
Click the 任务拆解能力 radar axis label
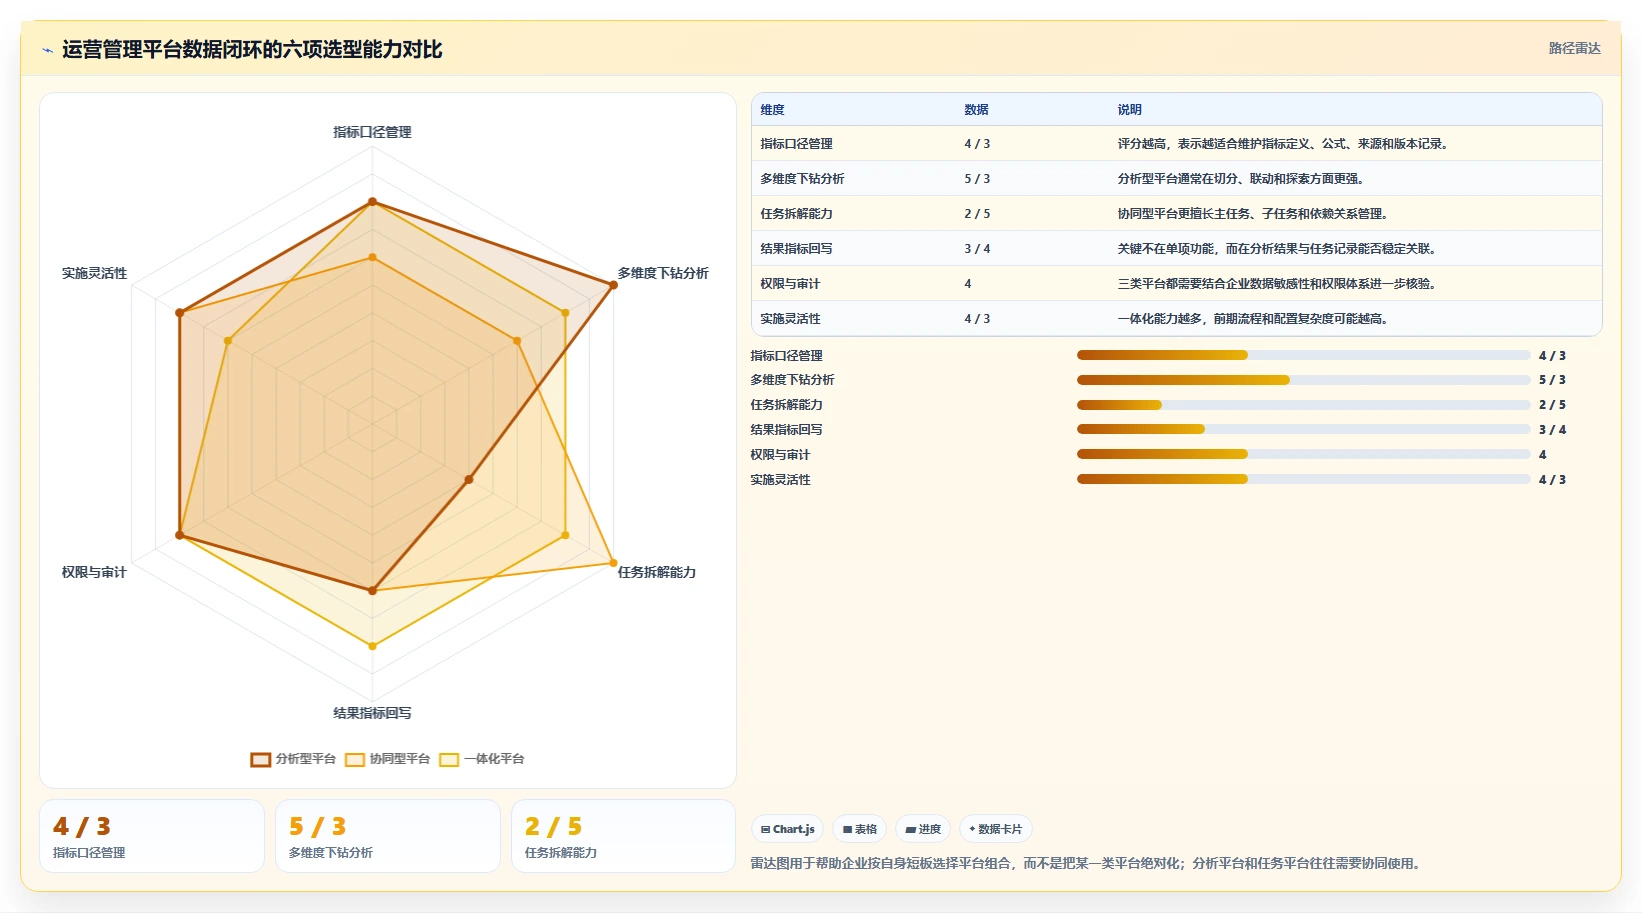click(657, 572)
